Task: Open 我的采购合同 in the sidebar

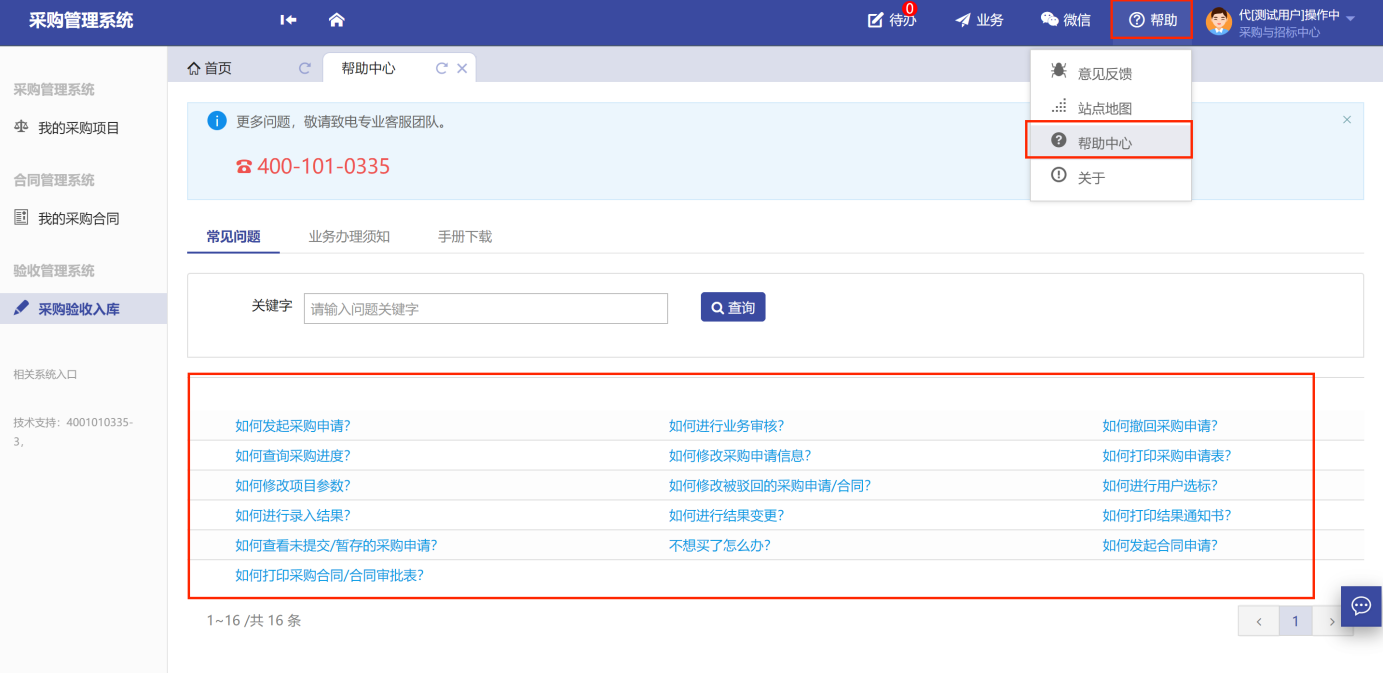Action: [x=78, y=218]
